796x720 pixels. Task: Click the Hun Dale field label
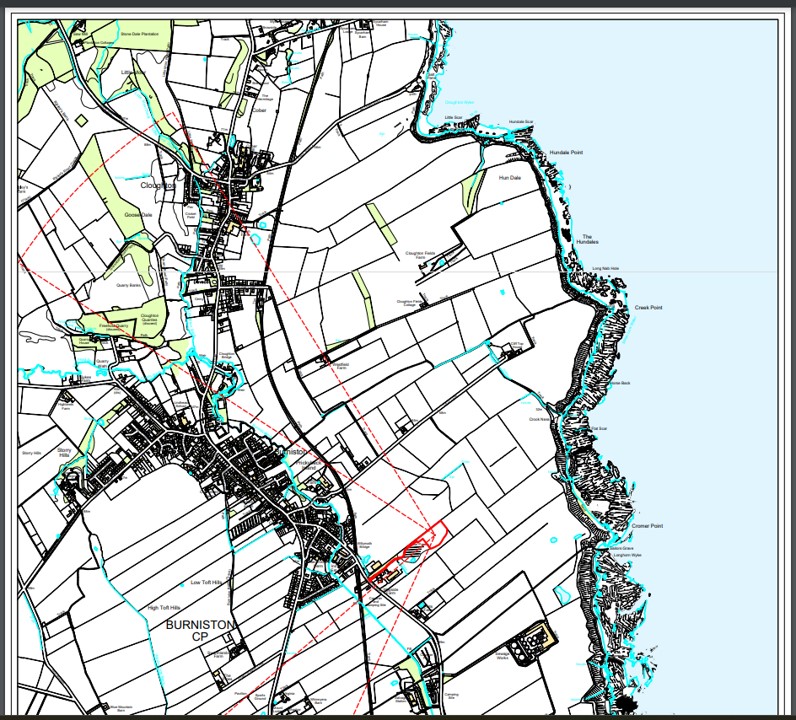coord(509,177)
